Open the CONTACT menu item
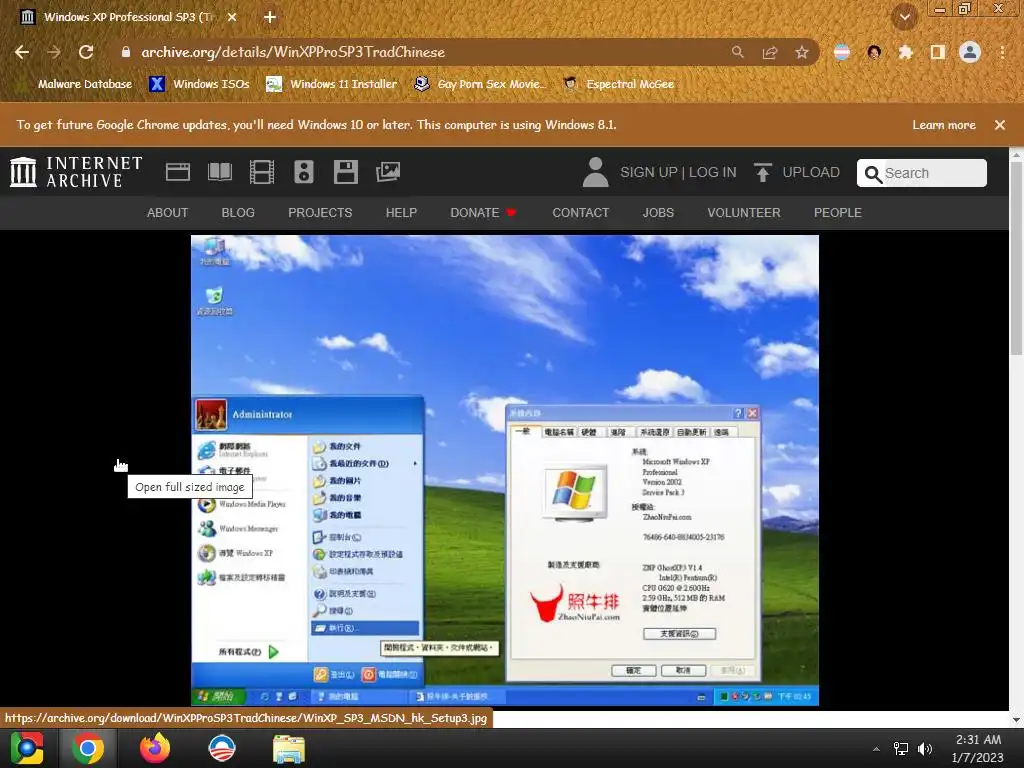This screenshot has height=768, width=1024. click(x=581, y=213)
